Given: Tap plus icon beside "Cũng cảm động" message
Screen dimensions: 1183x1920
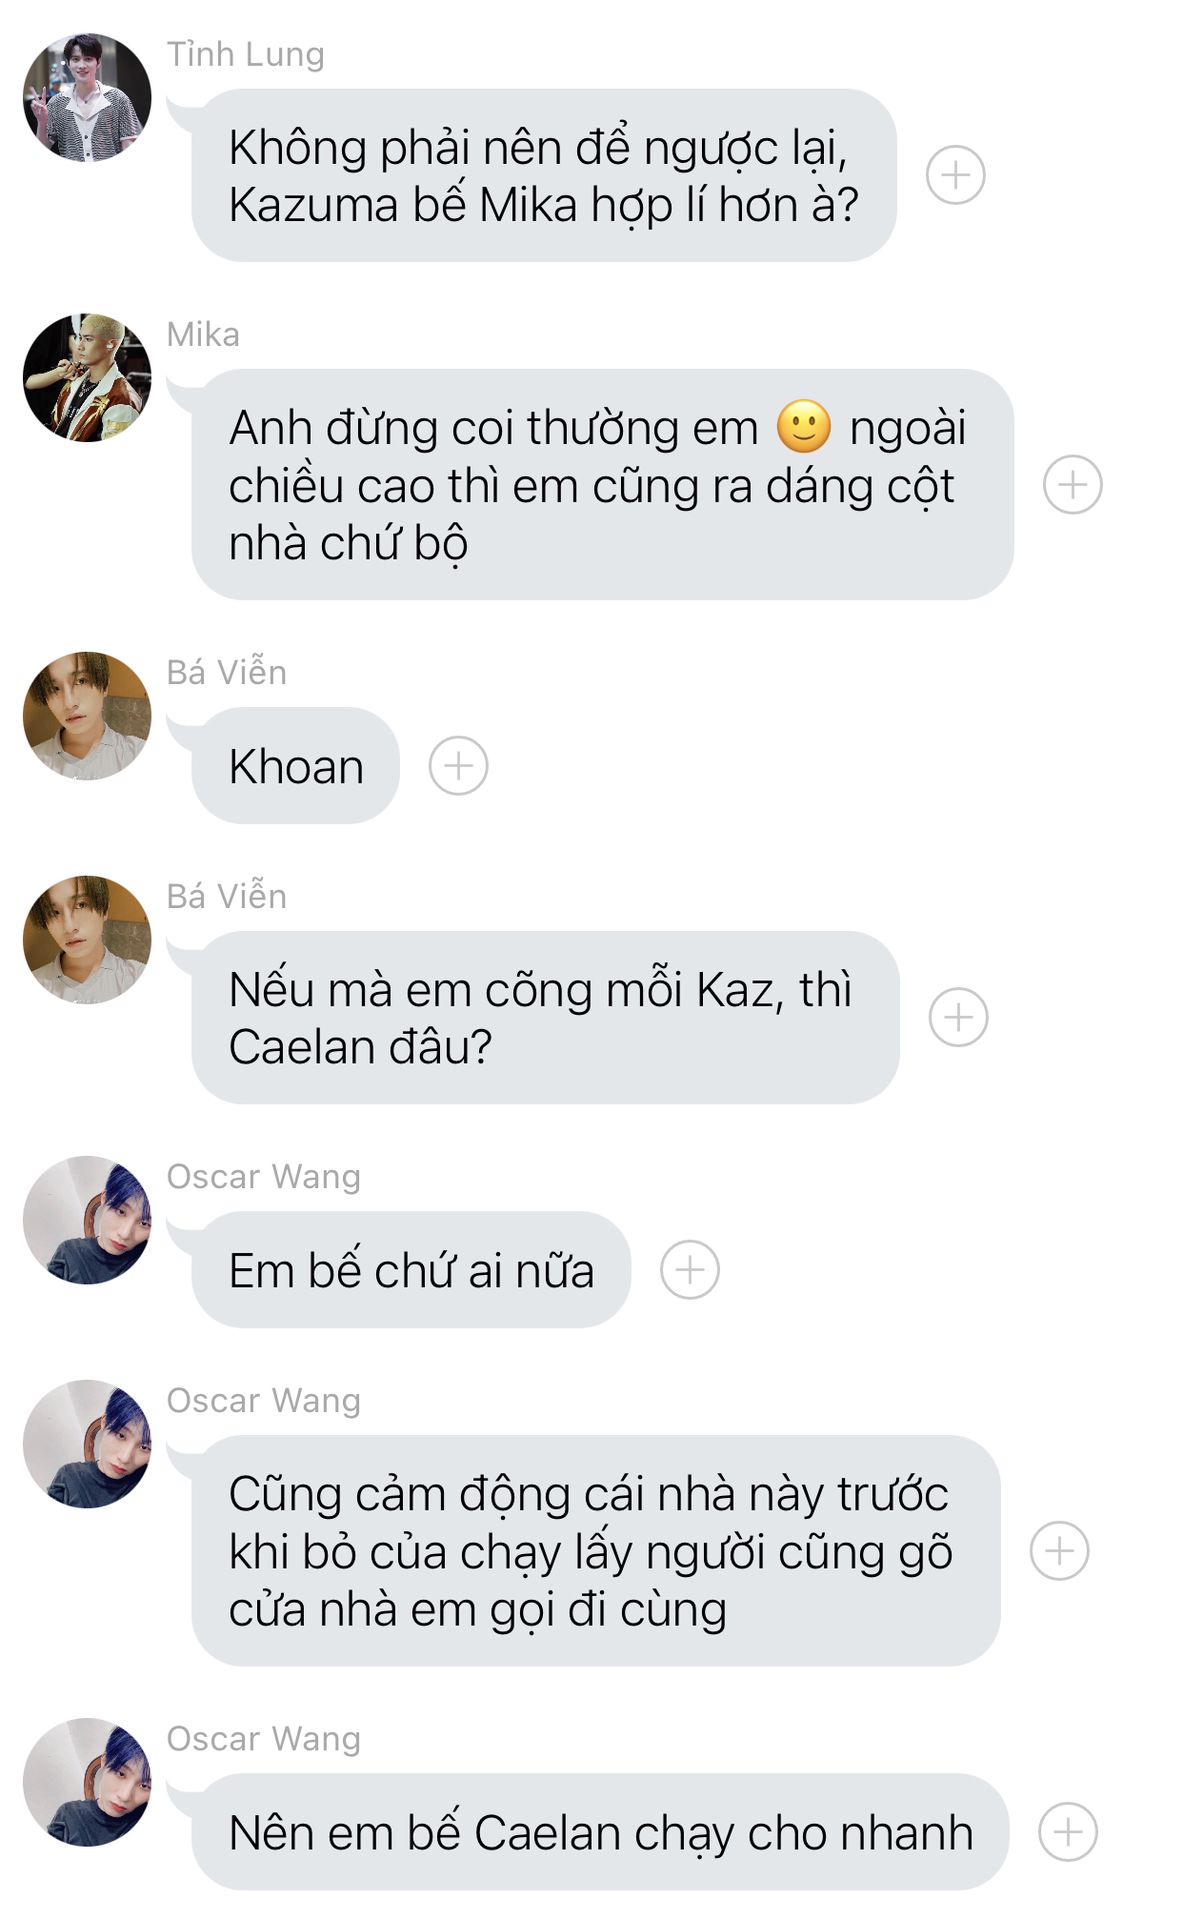Looking at the screenshot, I should [1059, 1551].
